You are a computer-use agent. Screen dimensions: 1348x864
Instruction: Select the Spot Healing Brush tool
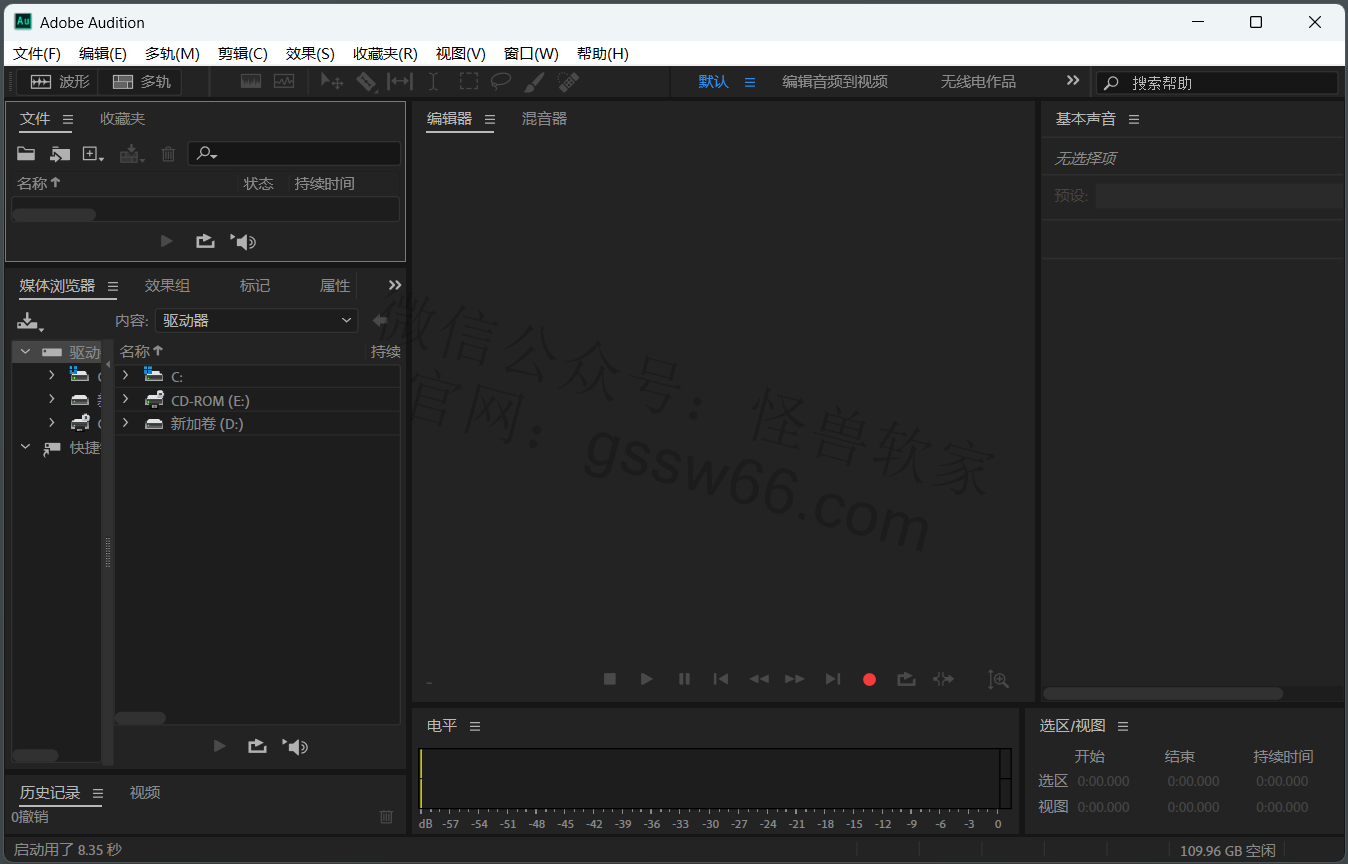tap(568, 82)
